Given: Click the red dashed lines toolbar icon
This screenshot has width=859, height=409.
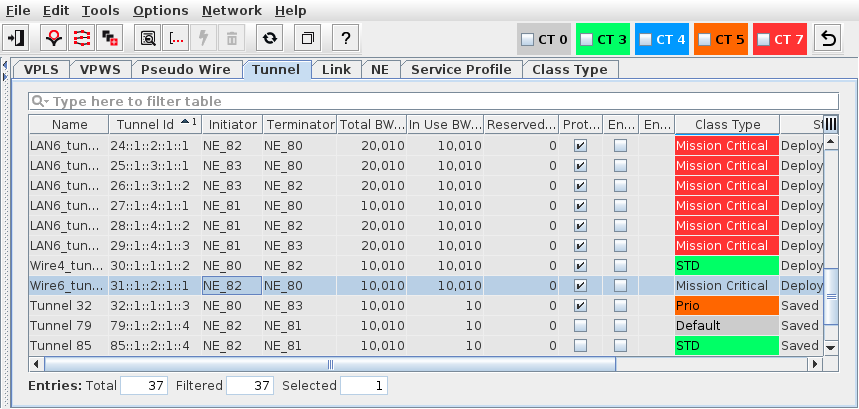Looking at the screenshot, I should (x=82, y=39).
